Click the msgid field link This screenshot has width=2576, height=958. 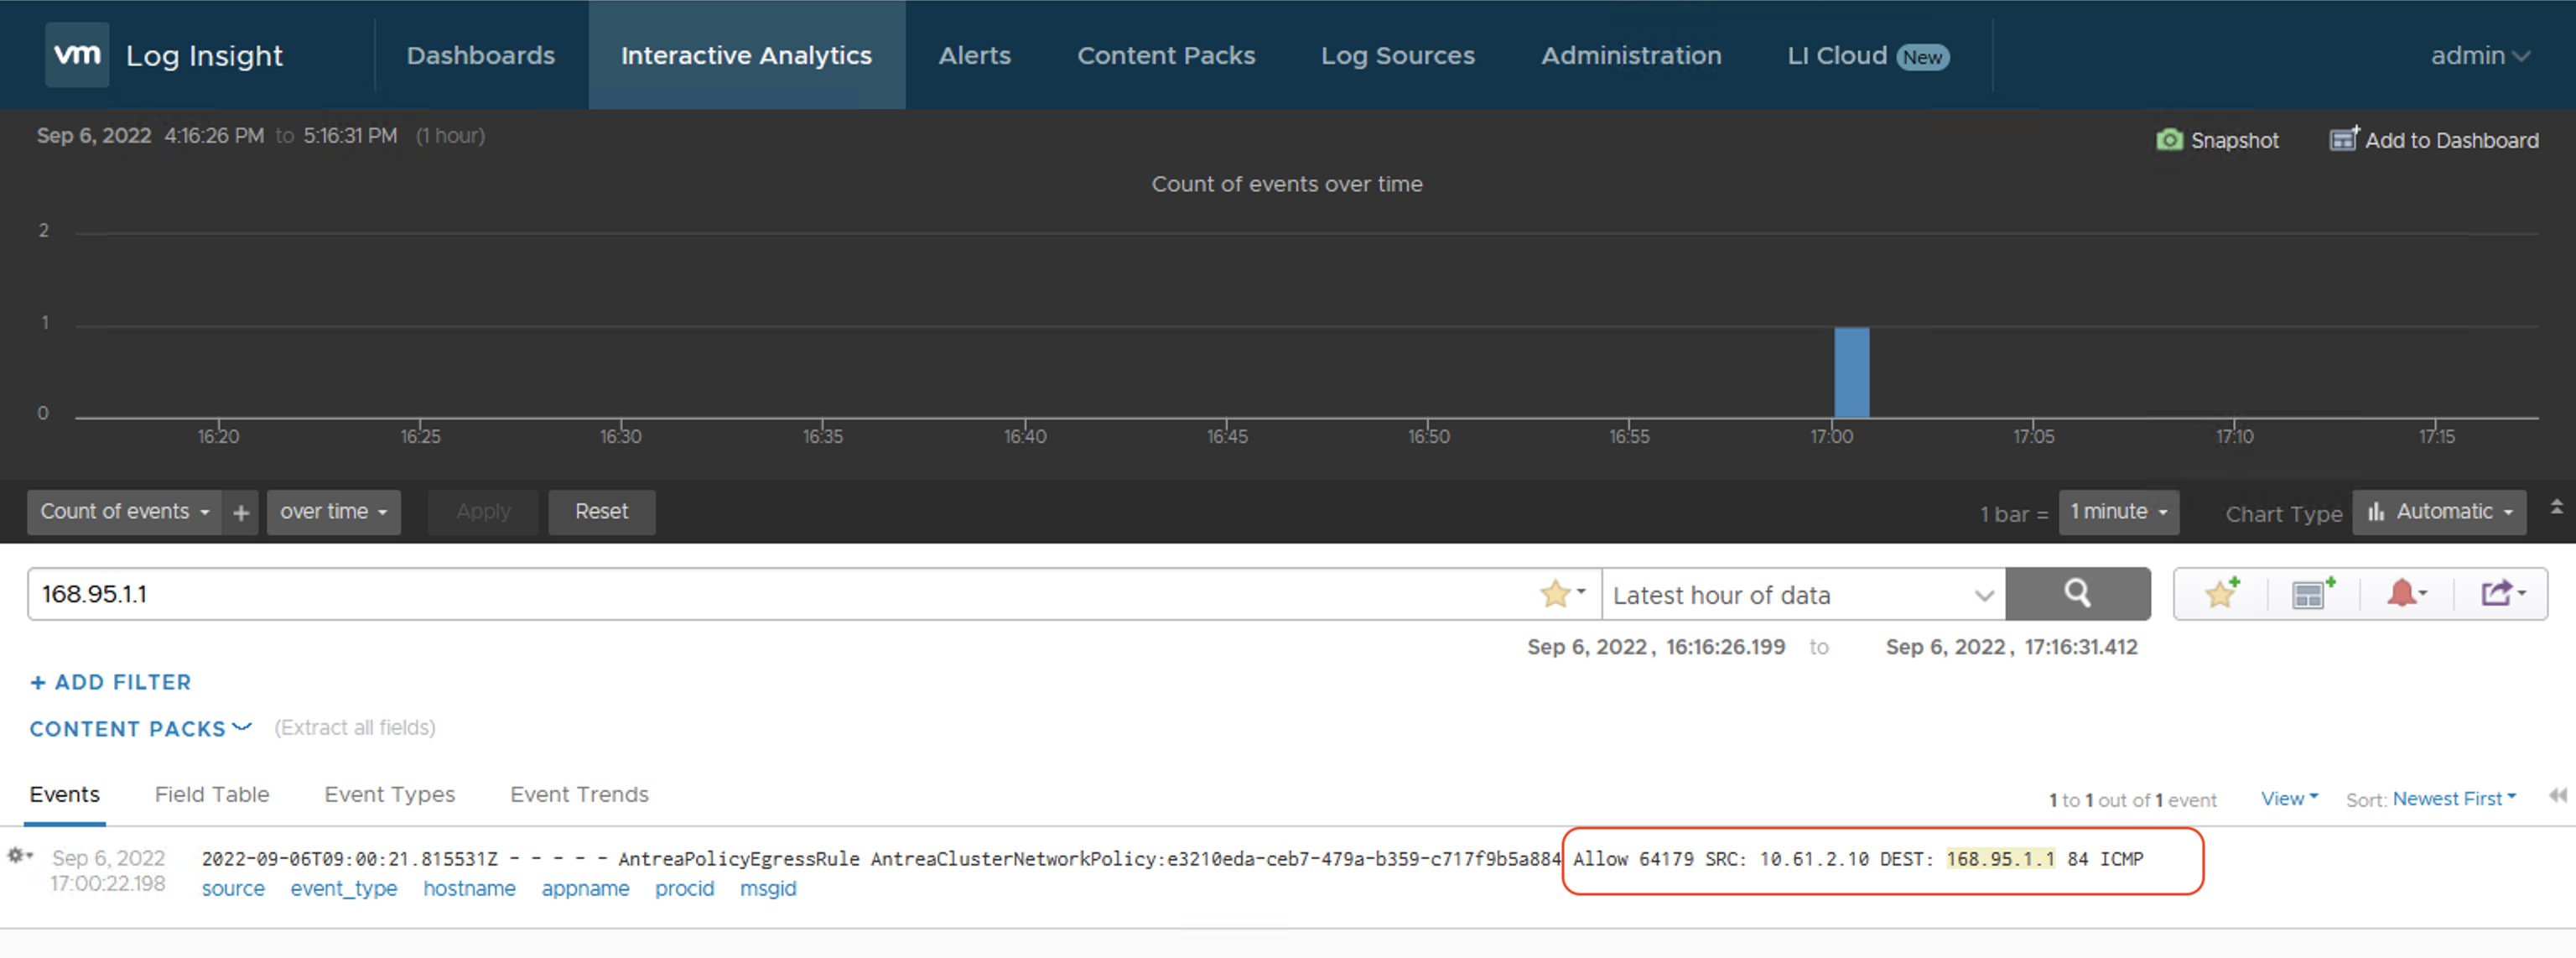[x=768, y=889]
